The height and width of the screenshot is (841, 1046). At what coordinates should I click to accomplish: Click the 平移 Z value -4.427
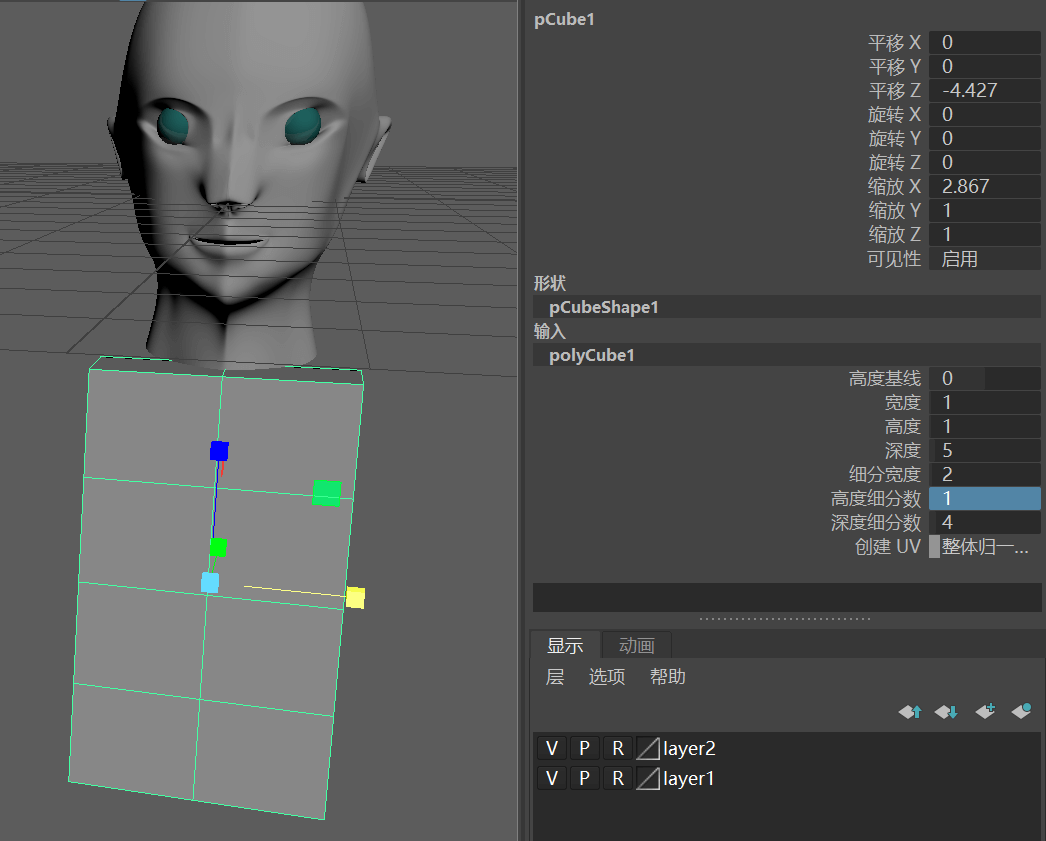click(985, 91)
